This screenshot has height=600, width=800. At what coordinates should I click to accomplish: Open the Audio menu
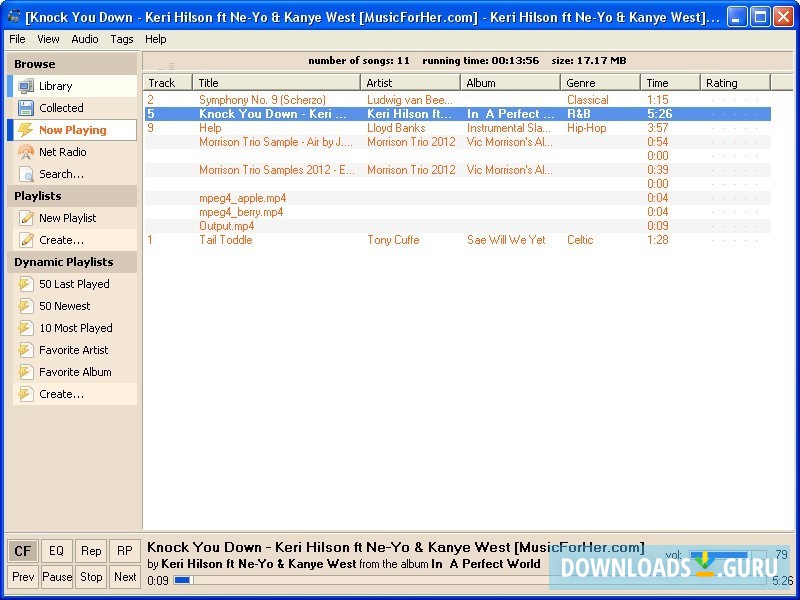click(x=85, y=39)
